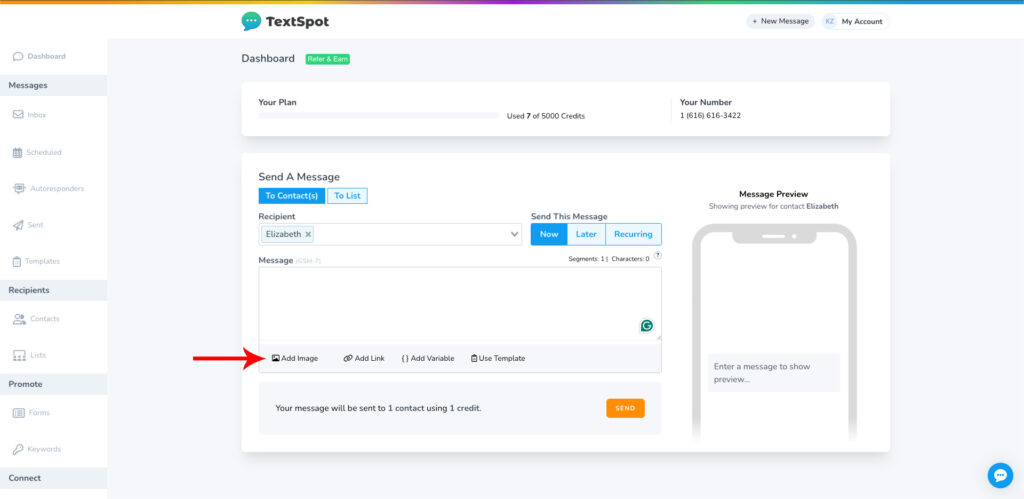
Task: Click the Dashboard speech bubble icon
Action: click(18, 57)
